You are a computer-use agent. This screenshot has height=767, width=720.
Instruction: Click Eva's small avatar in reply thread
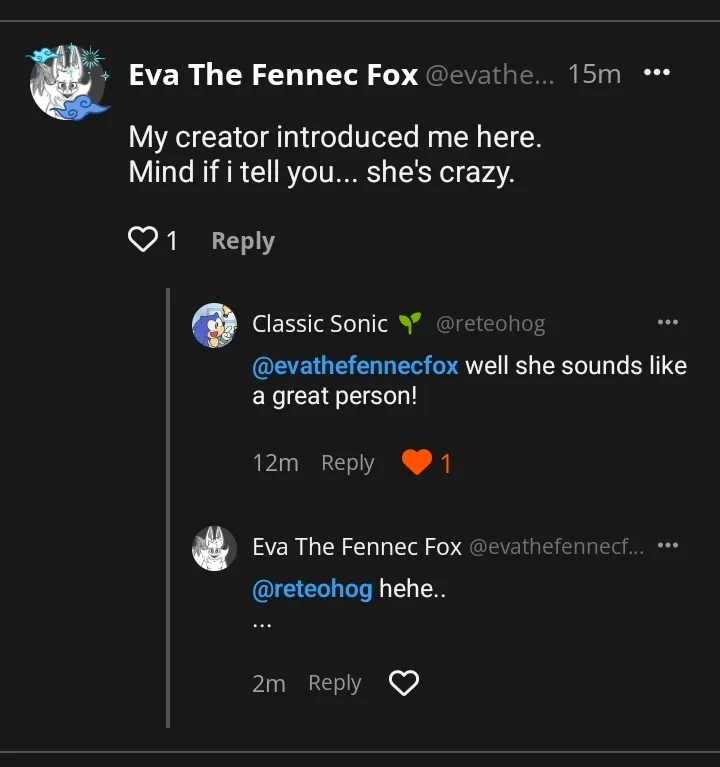click(x=214, y=548)
